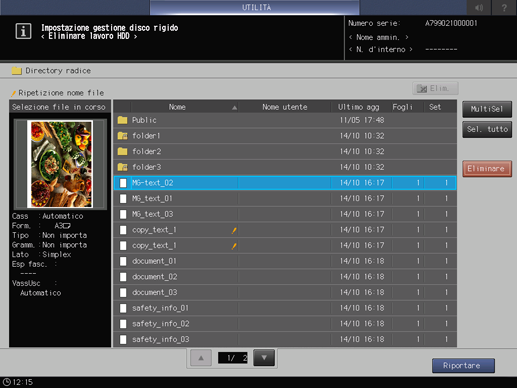This screenshot has width=517, height=388.
Task: Click the red Eliminare button
Action: click(487, 169)
